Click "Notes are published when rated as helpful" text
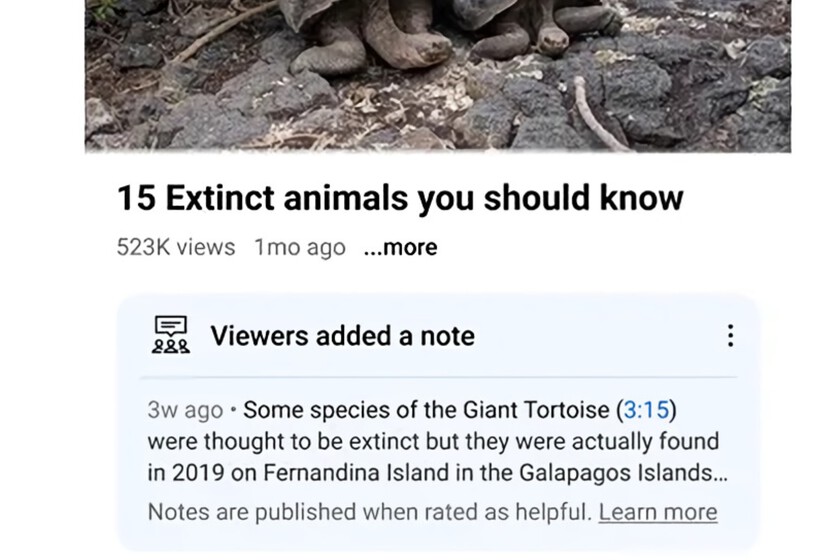This screenshot has height=560, width=840. click(x=368, y=512)
